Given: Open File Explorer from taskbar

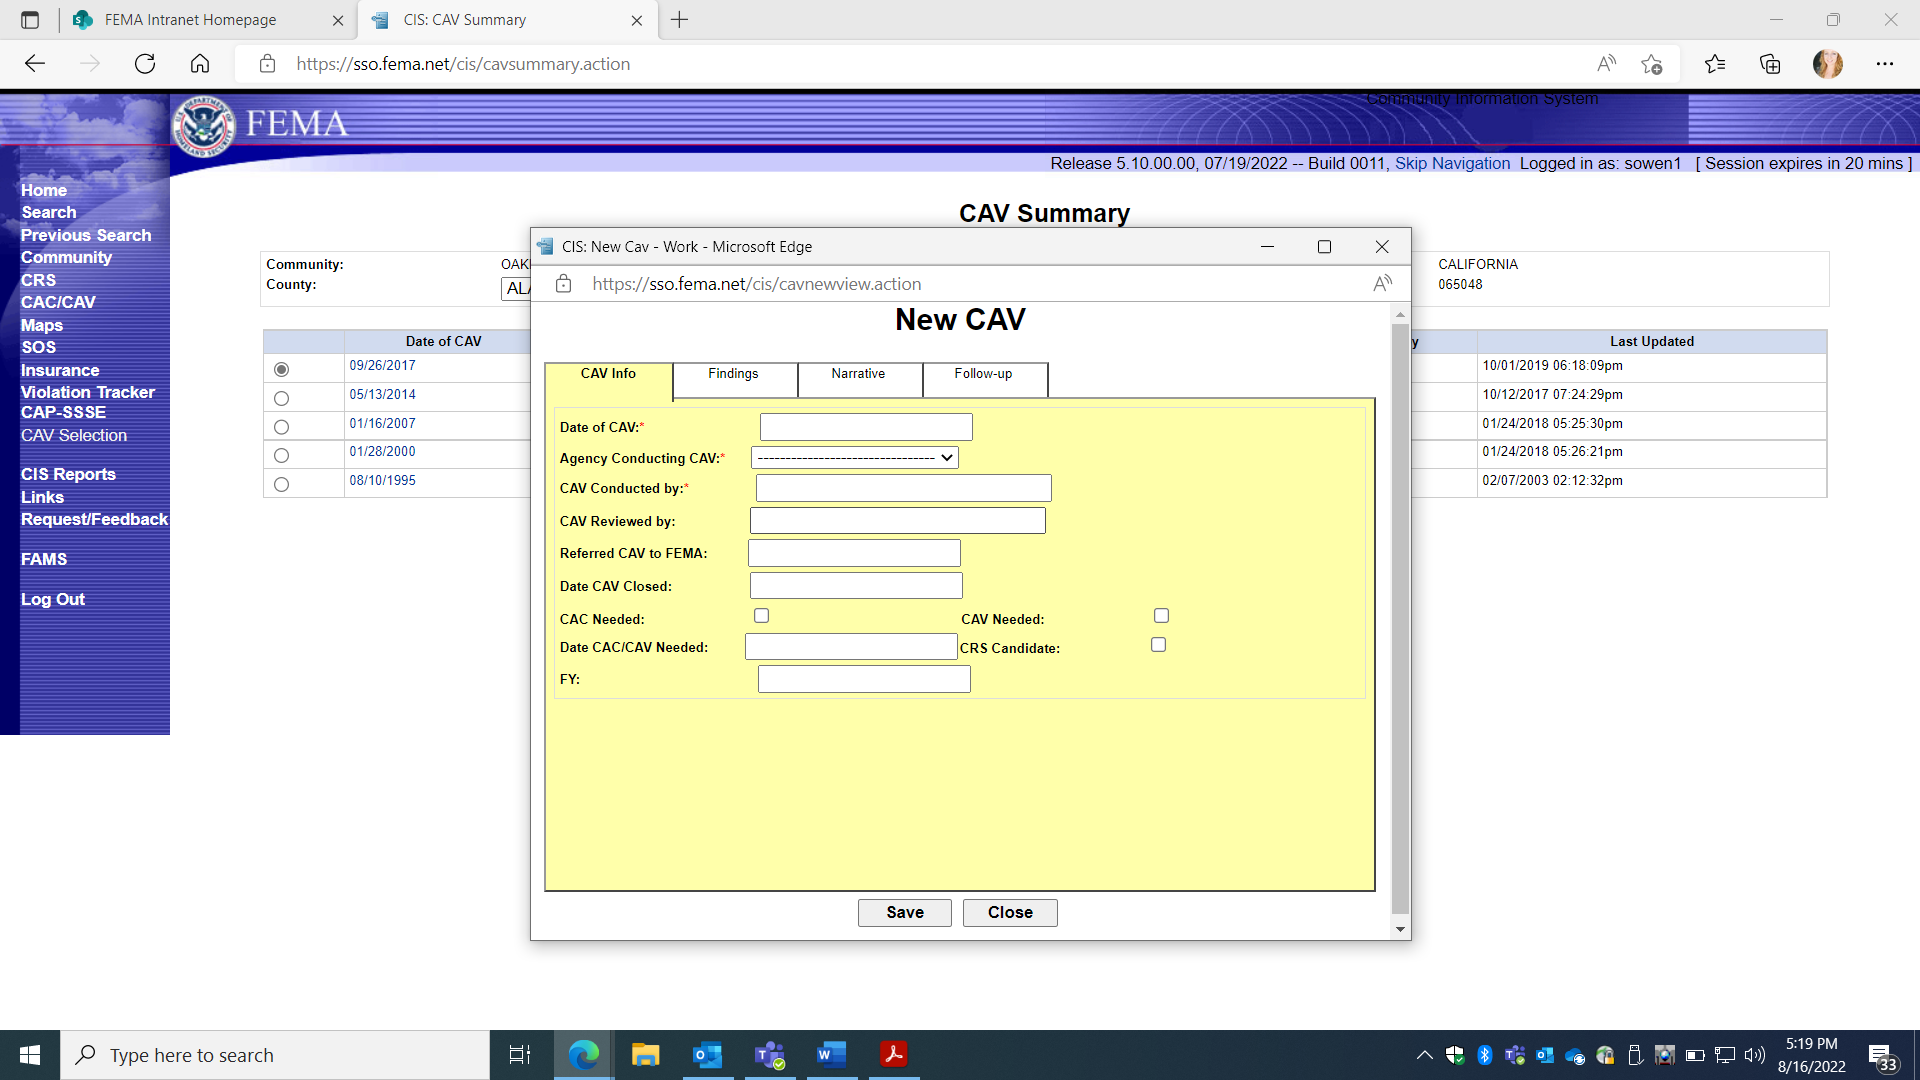Looking at the screenshot, I should 645,1055.
